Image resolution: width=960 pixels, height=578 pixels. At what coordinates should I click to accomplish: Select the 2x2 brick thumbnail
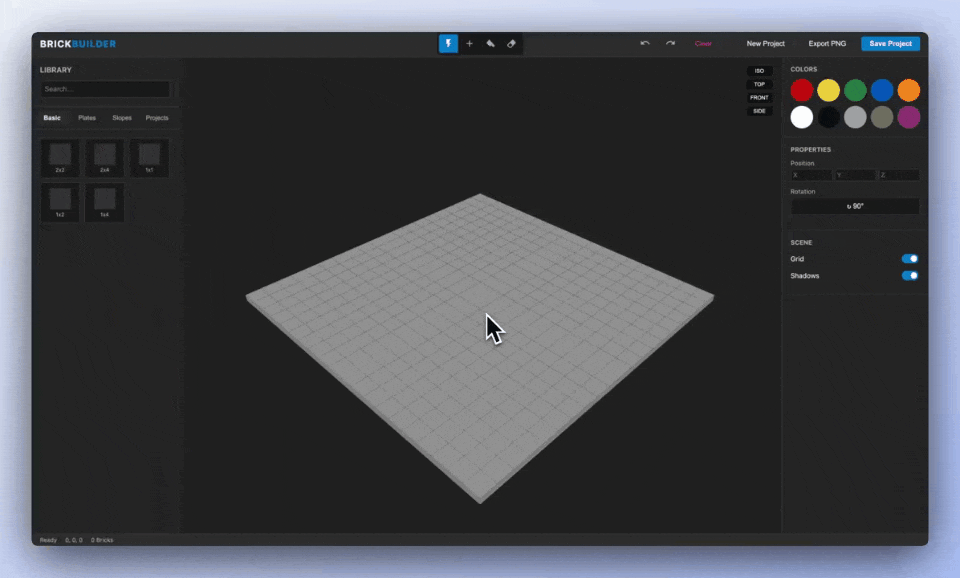tap(60, 157)
